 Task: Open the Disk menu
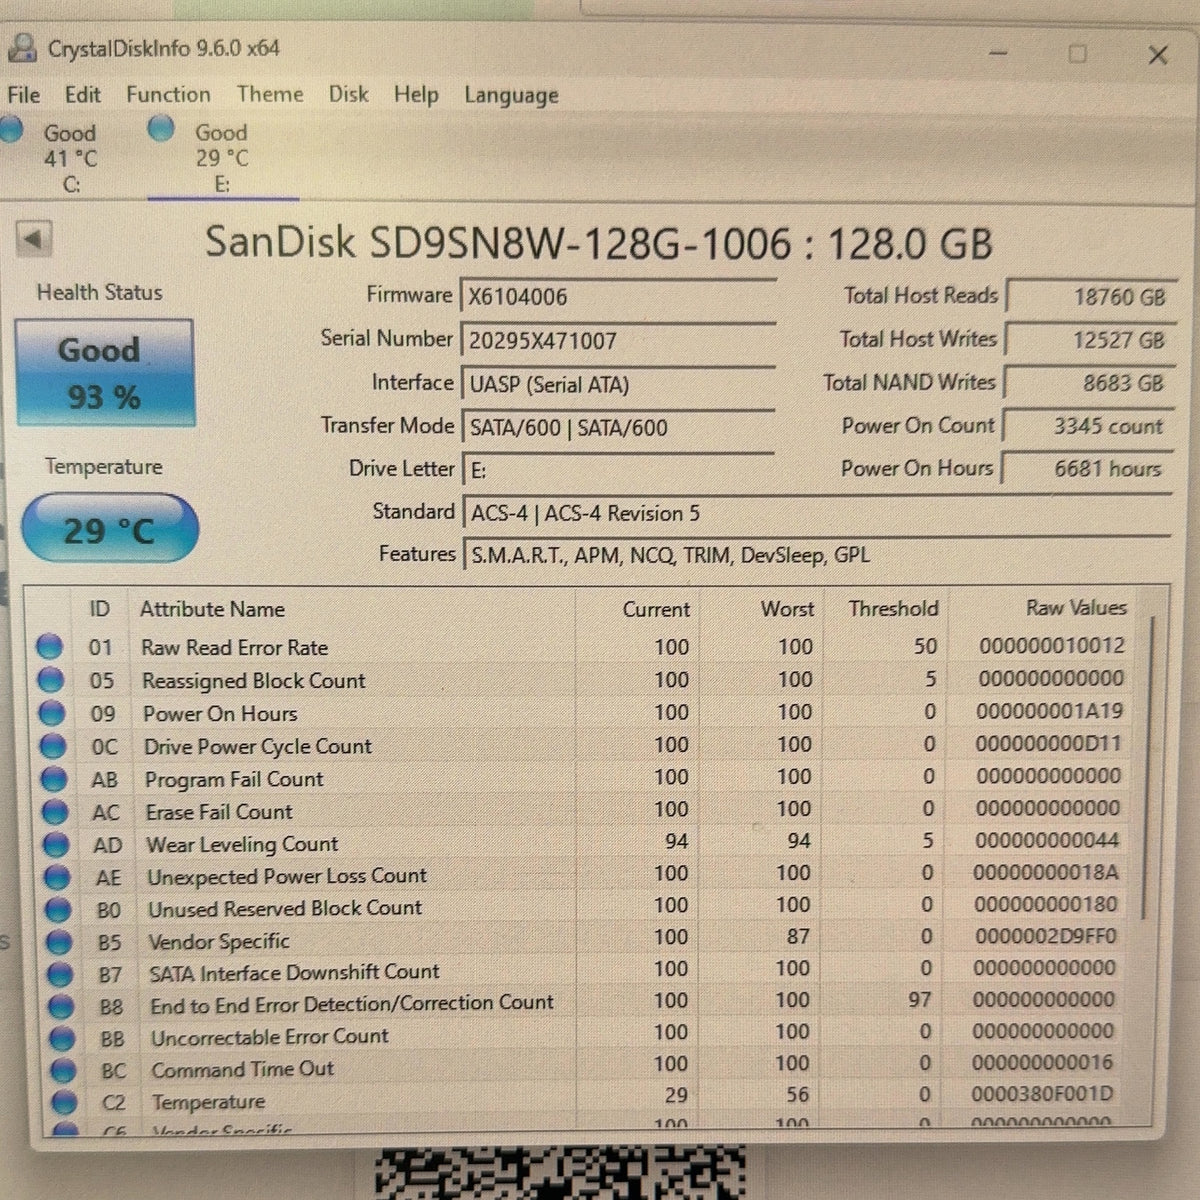349,94
